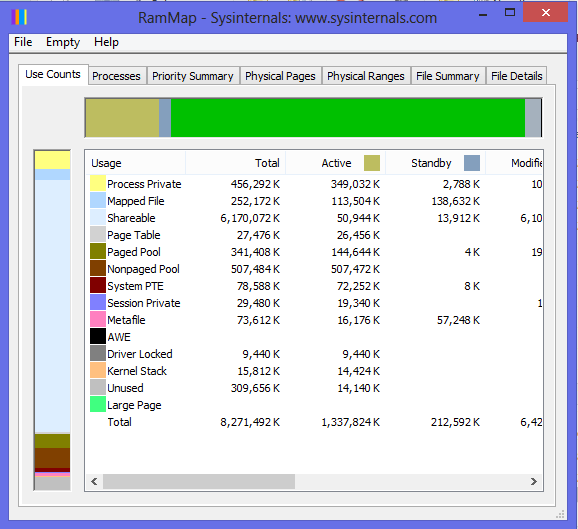Open the Physical Pages tab
578x529 pixels.
click(280, 76)
